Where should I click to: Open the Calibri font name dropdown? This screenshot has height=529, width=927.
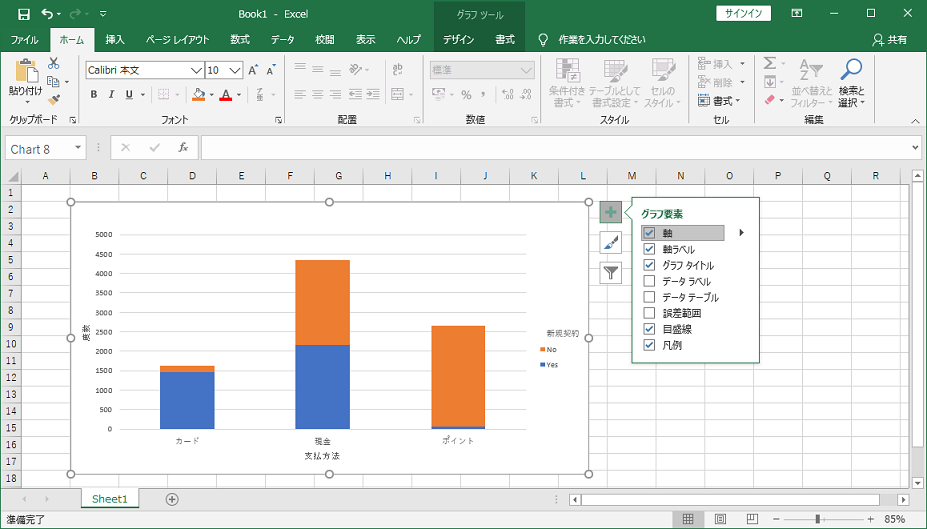coord(196,70)
